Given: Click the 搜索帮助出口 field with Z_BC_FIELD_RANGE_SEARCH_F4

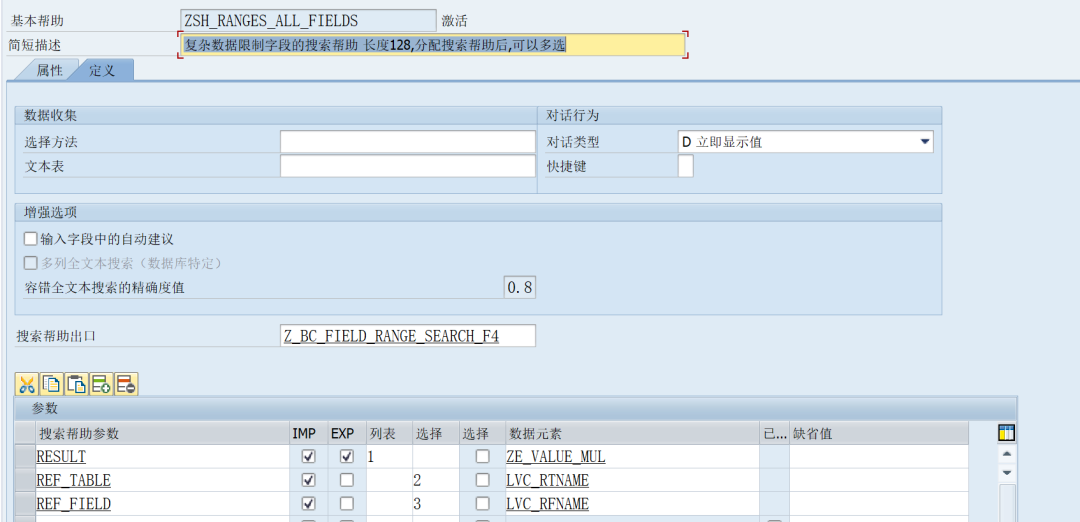Looking at the screenshot, I should [408, 336].
